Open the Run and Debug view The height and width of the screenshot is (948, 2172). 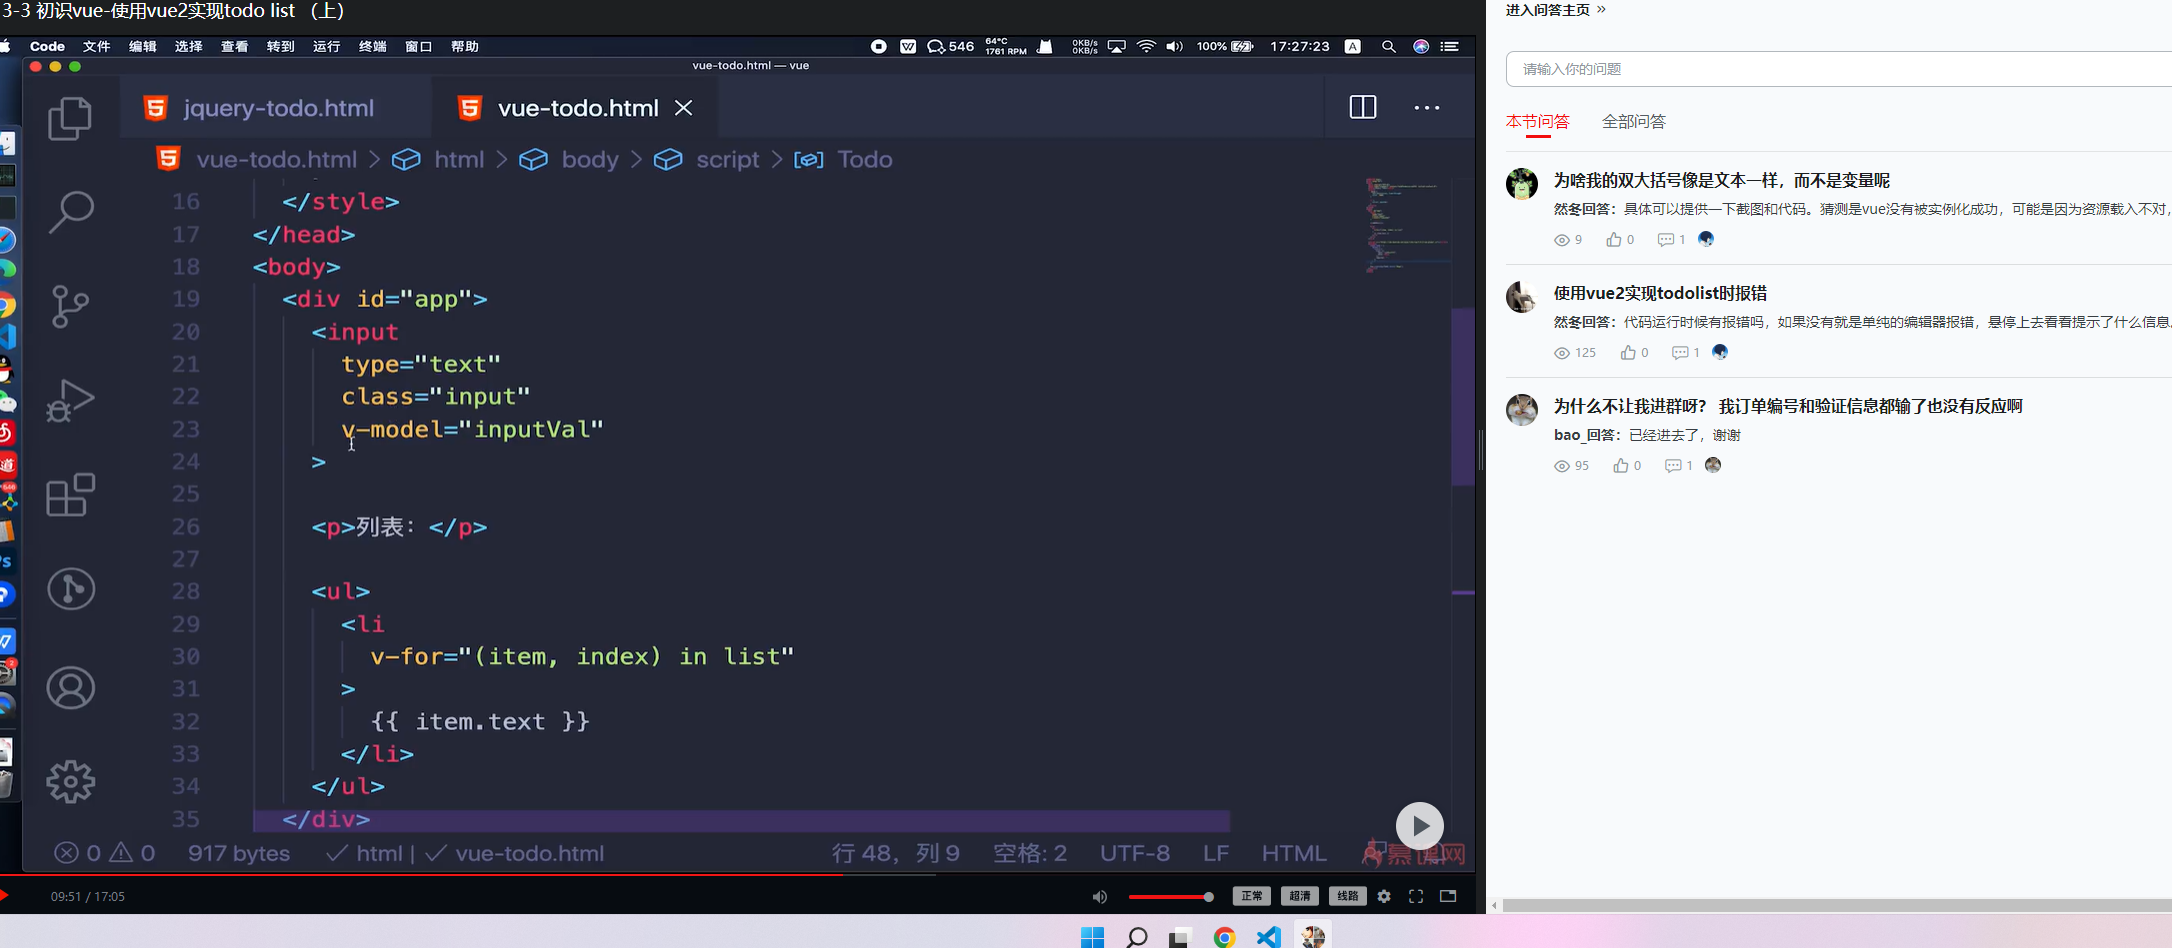pos(70,400)
